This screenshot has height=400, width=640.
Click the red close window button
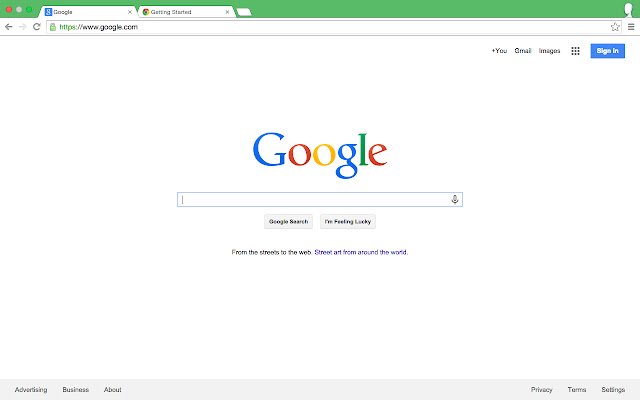(x=9, y=9)
